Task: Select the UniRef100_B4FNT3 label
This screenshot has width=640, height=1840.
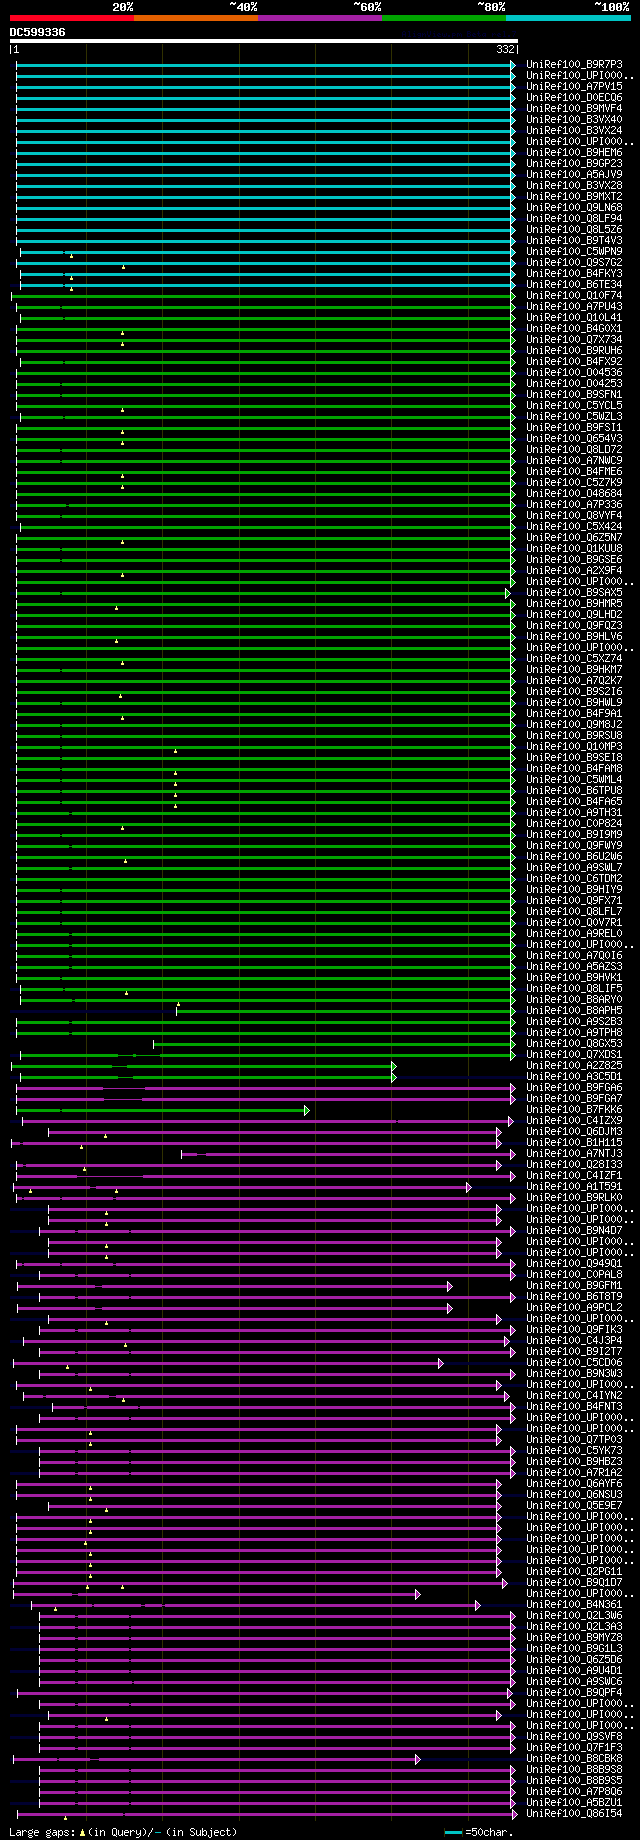Action: 575,1406
